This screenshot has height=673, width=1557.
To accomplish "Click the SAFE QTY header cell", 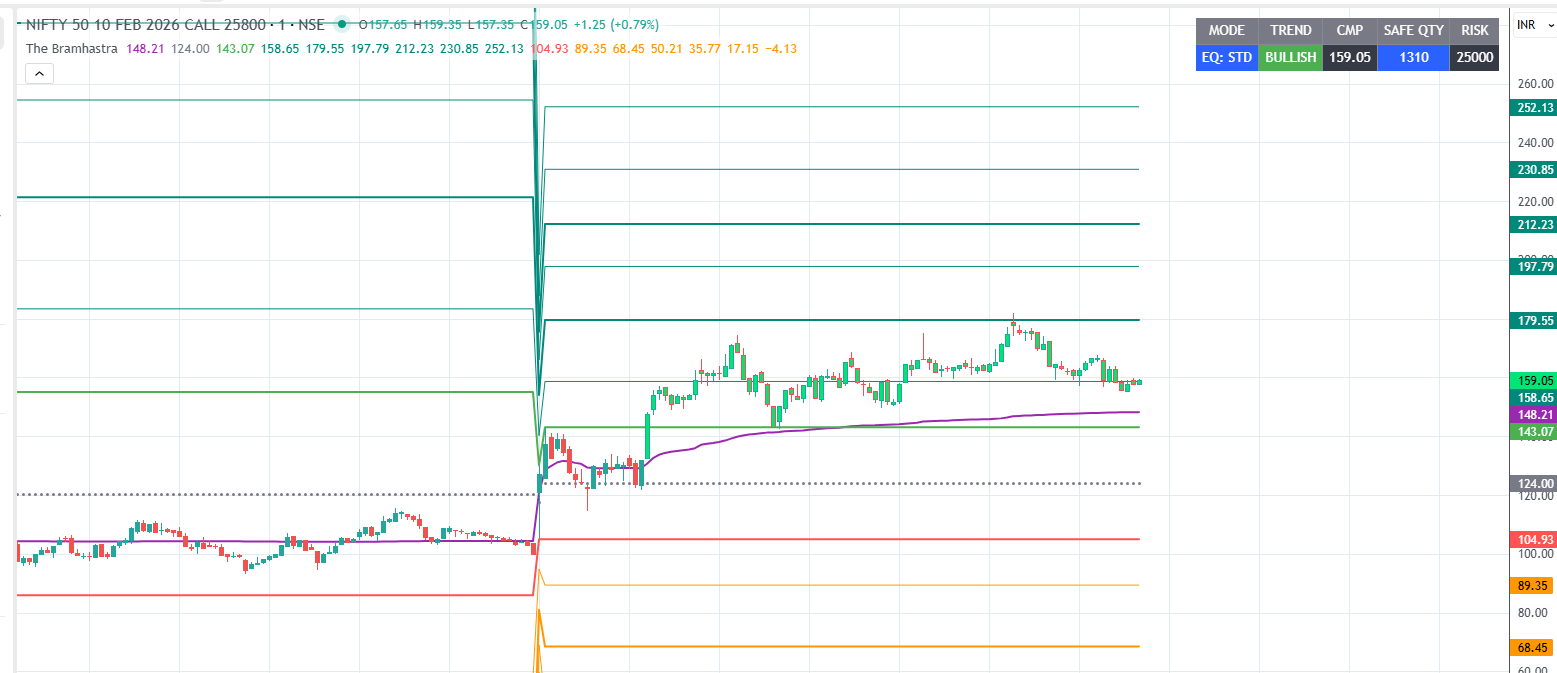I will pos(1413,31).
